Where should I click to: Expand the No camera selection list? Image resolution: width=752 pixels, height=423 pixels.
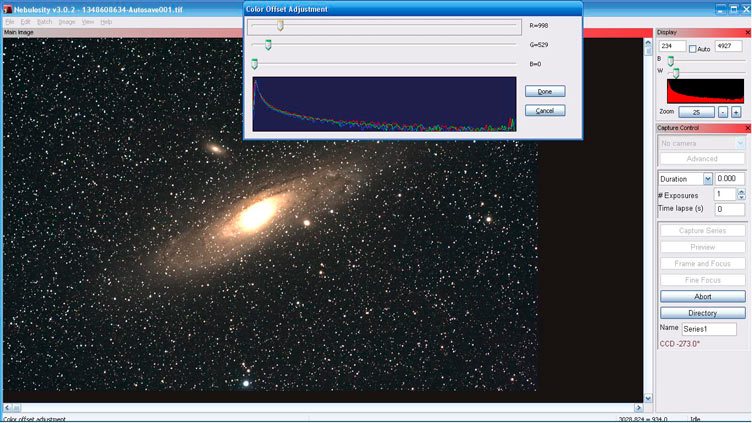click(x=740, y=144)
